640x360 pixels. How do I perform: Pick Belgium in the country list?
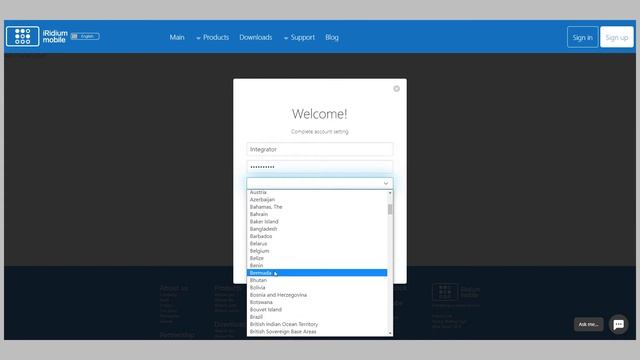click(317, 251)
